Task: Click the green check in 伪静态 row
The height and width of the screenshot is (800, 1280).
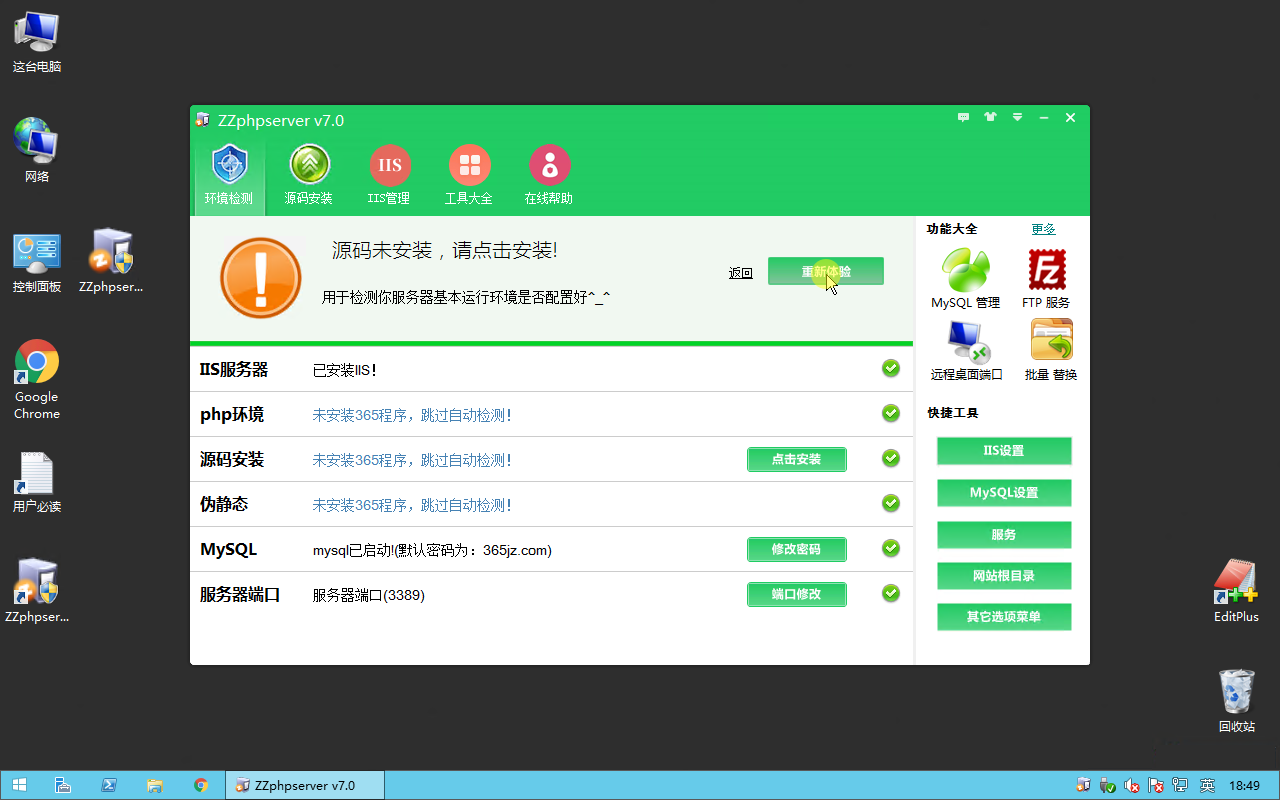Action: click(x=891, y=503)
